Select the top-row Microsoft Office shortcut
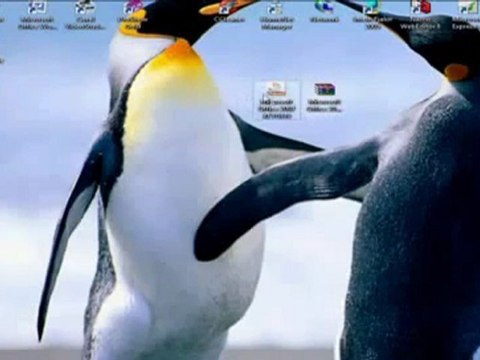The height and width of the screenshot is (360, 480). pyautogui.click(x=37, y=15)
